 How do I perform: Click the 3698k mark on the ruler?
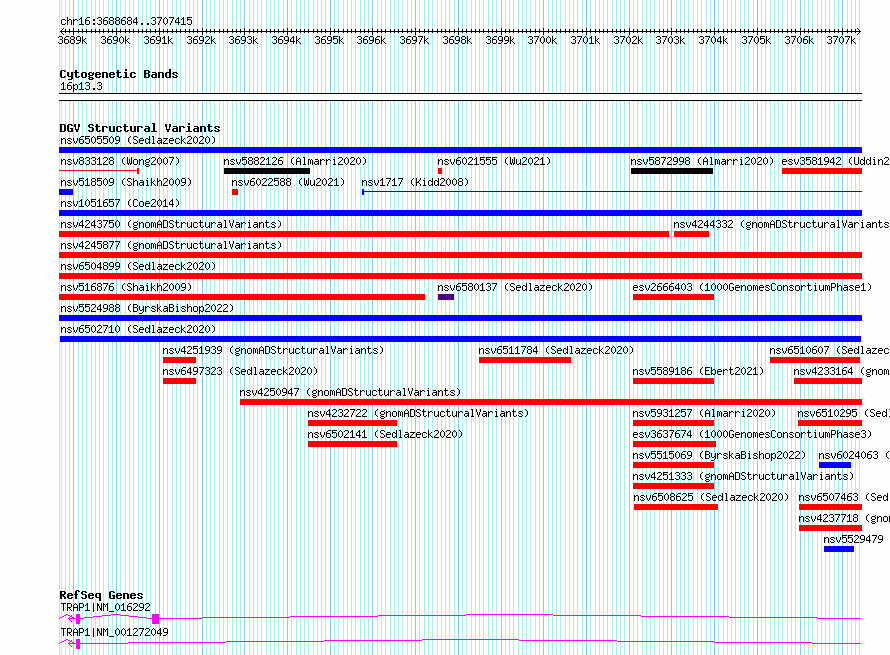(457, 40)
